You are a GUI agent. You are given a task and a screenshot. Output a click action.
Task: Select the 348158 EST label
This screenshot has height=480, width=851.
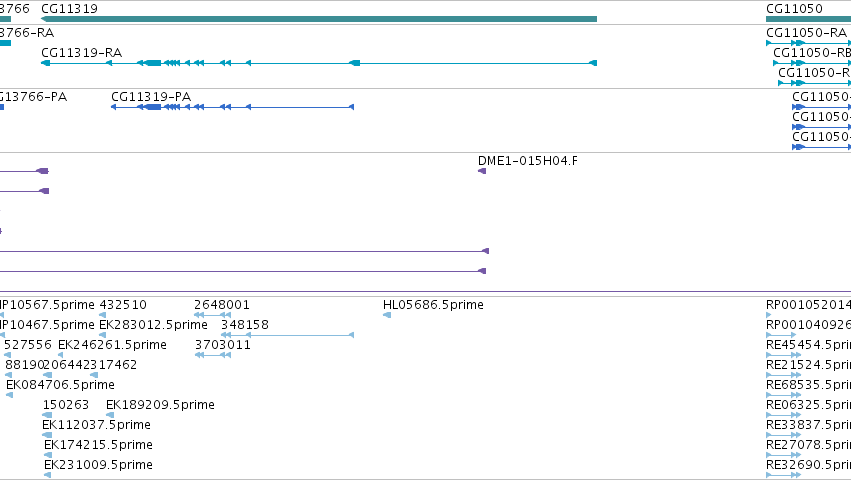pyautogui.click(x=245, y=325)
